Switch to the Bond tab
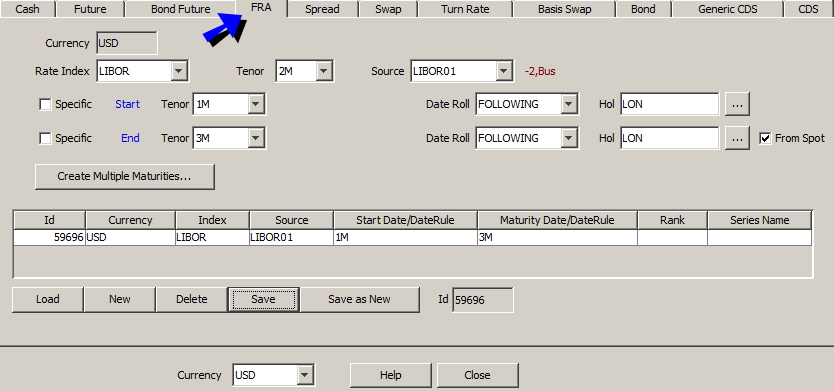Screen dimensions: 834x391 pos(643,9)
